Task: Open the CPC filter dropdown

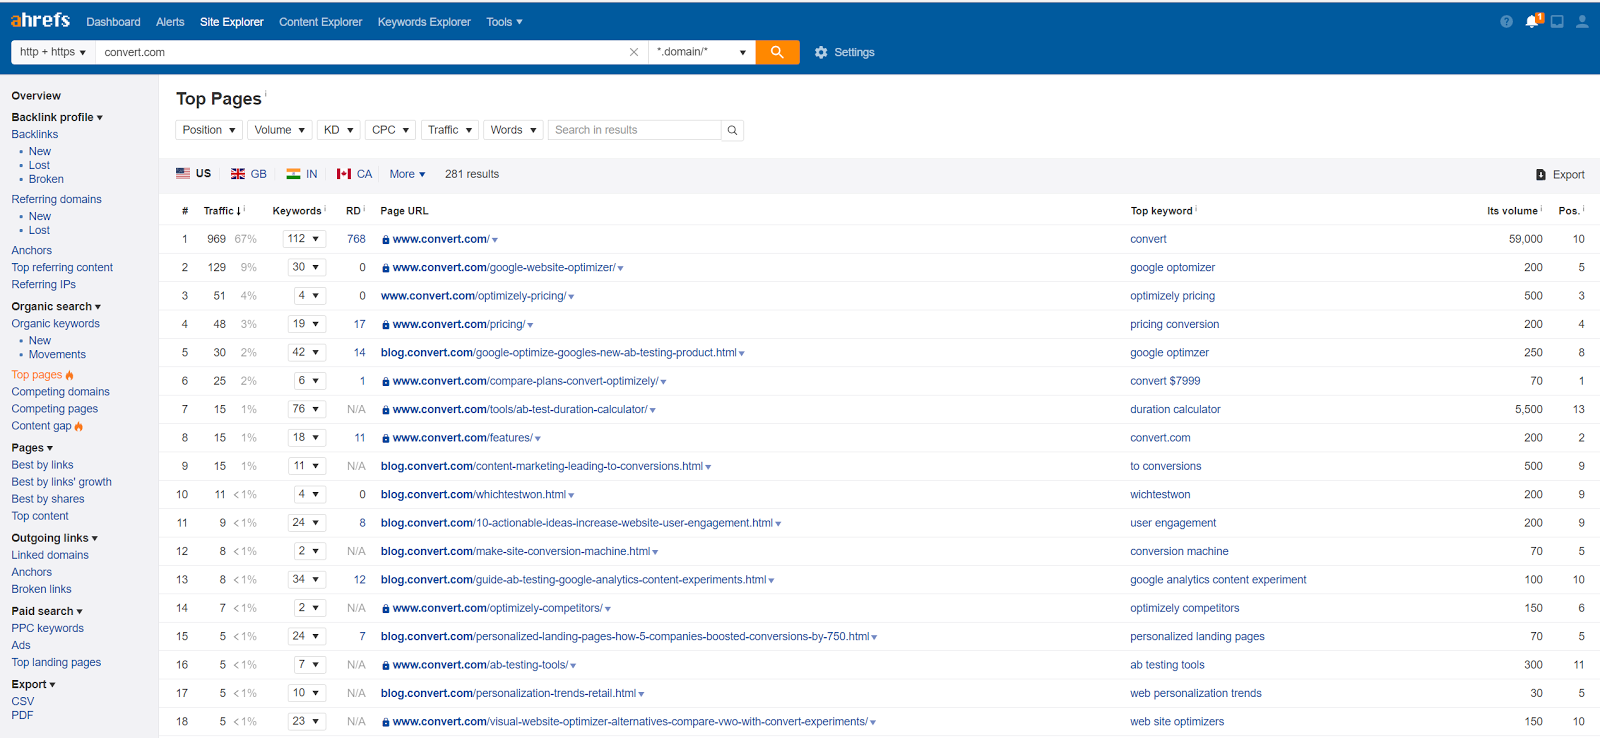Action: [x=391, y=130]
